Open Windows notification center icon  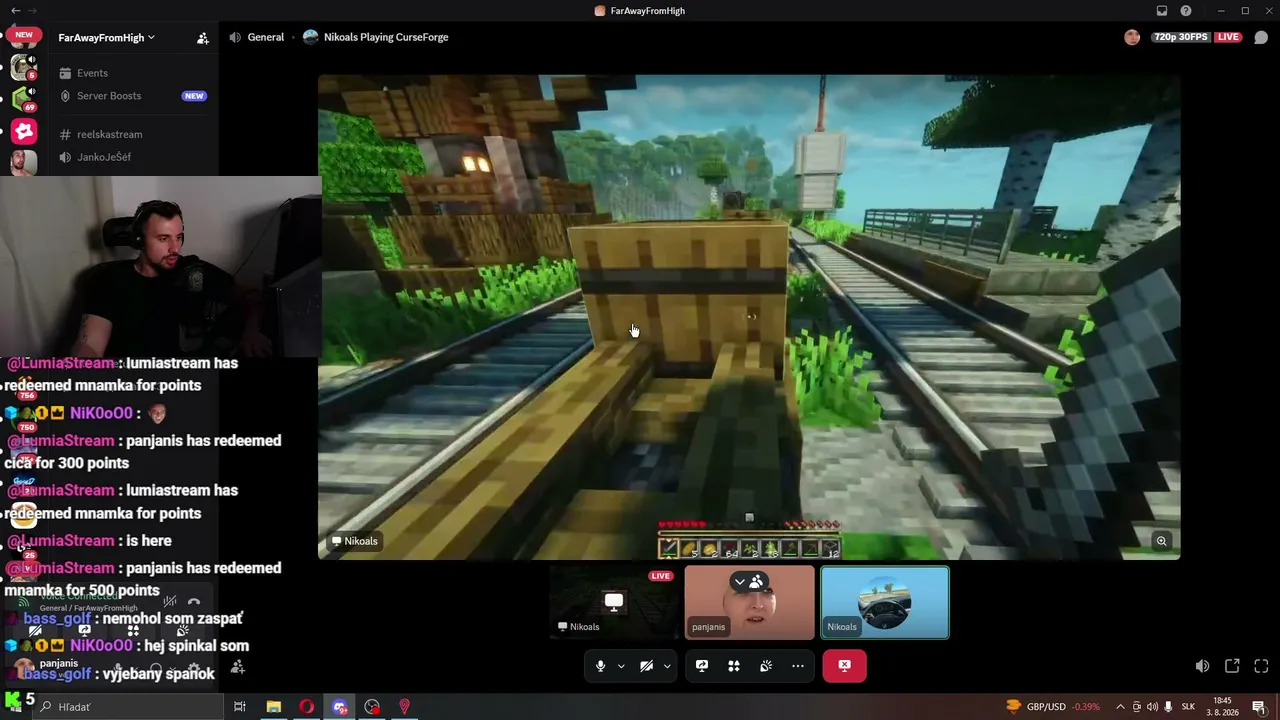pos(1258,707)
